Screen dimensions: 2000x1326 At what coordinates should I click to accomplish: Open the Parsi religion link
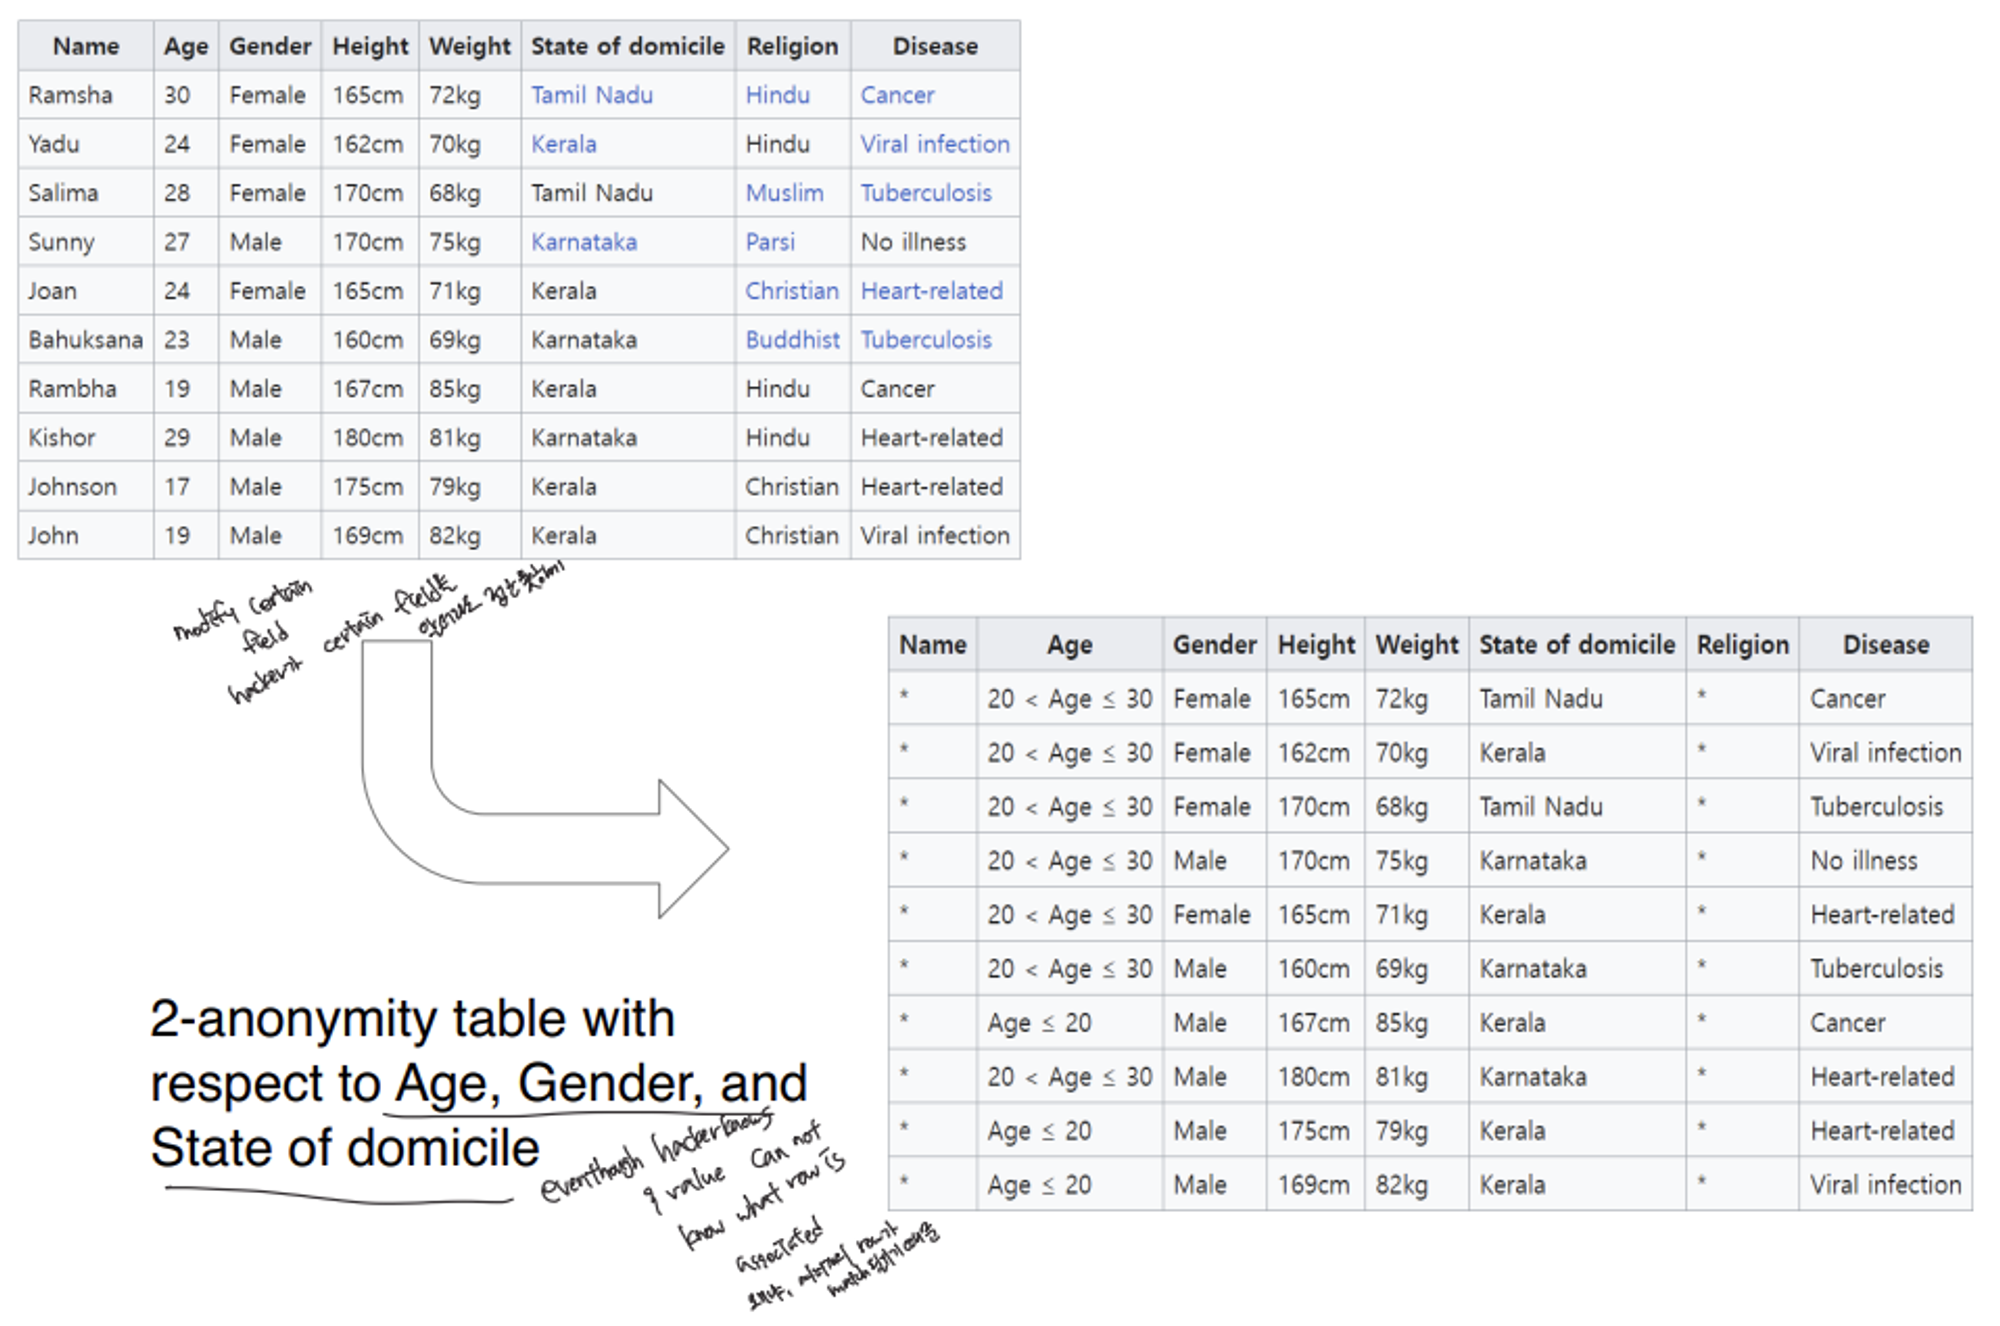click(x=770, y=242)
